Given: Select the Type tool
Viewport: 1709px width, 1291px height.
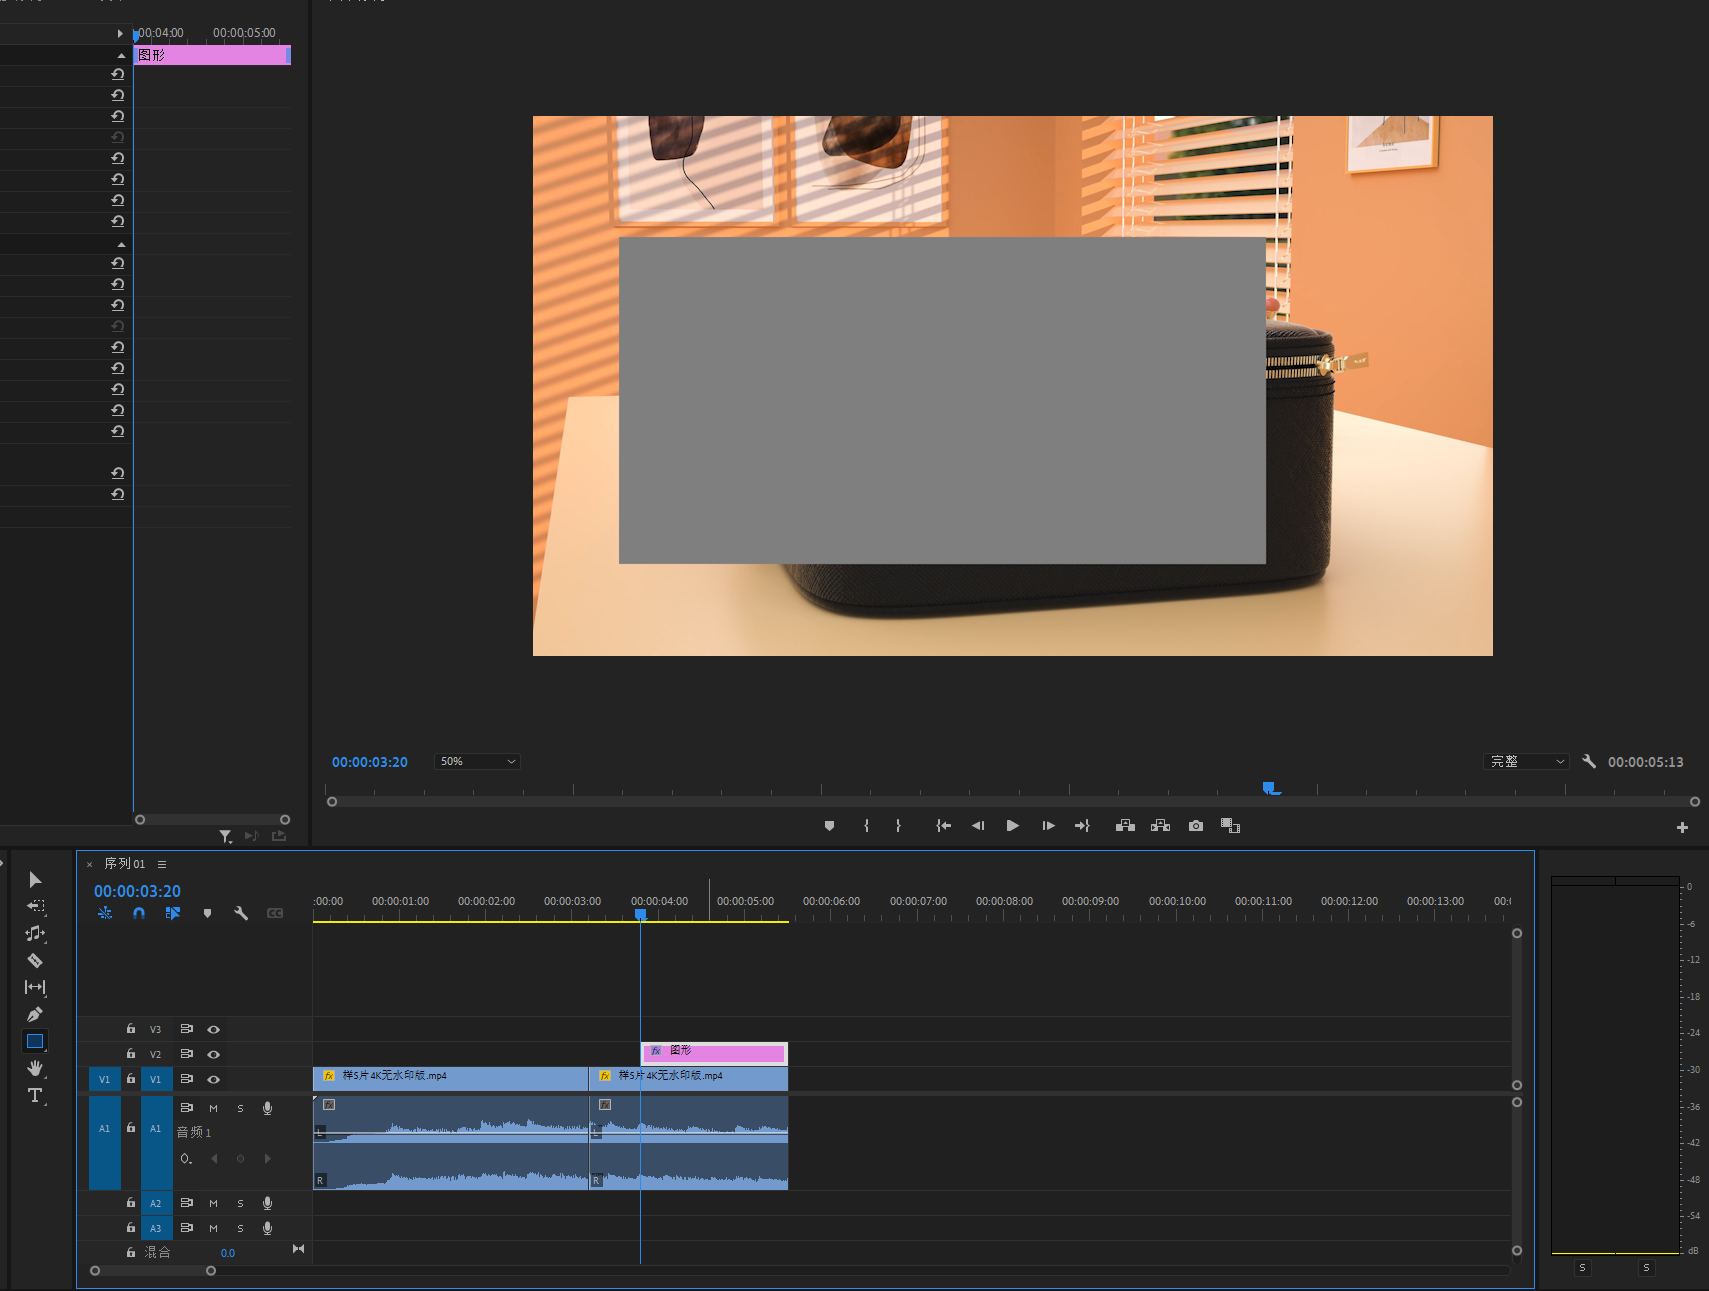Looking at the screenshot, I should [35, 1095].
